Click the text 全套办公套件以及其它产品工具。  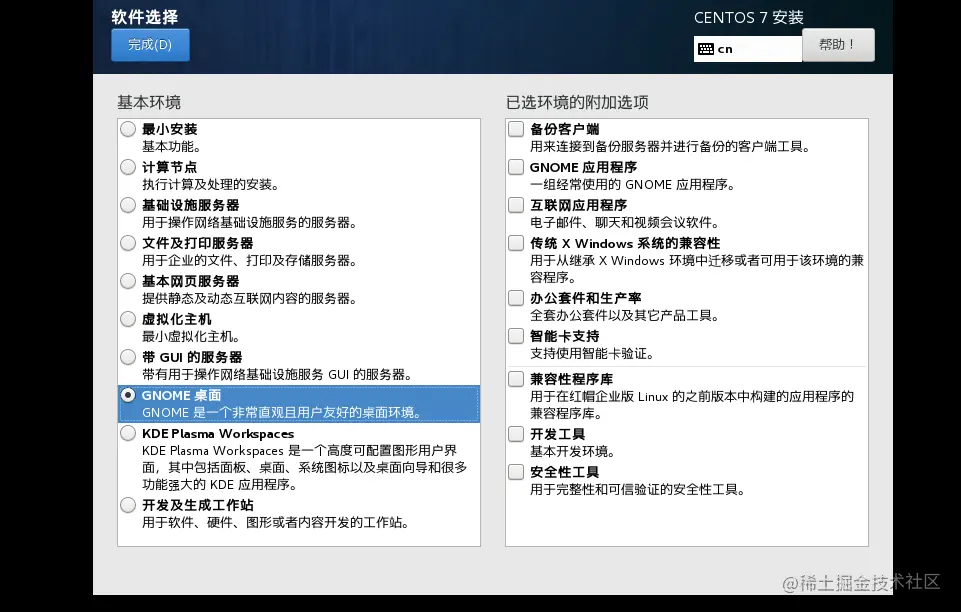pos(625,316)
